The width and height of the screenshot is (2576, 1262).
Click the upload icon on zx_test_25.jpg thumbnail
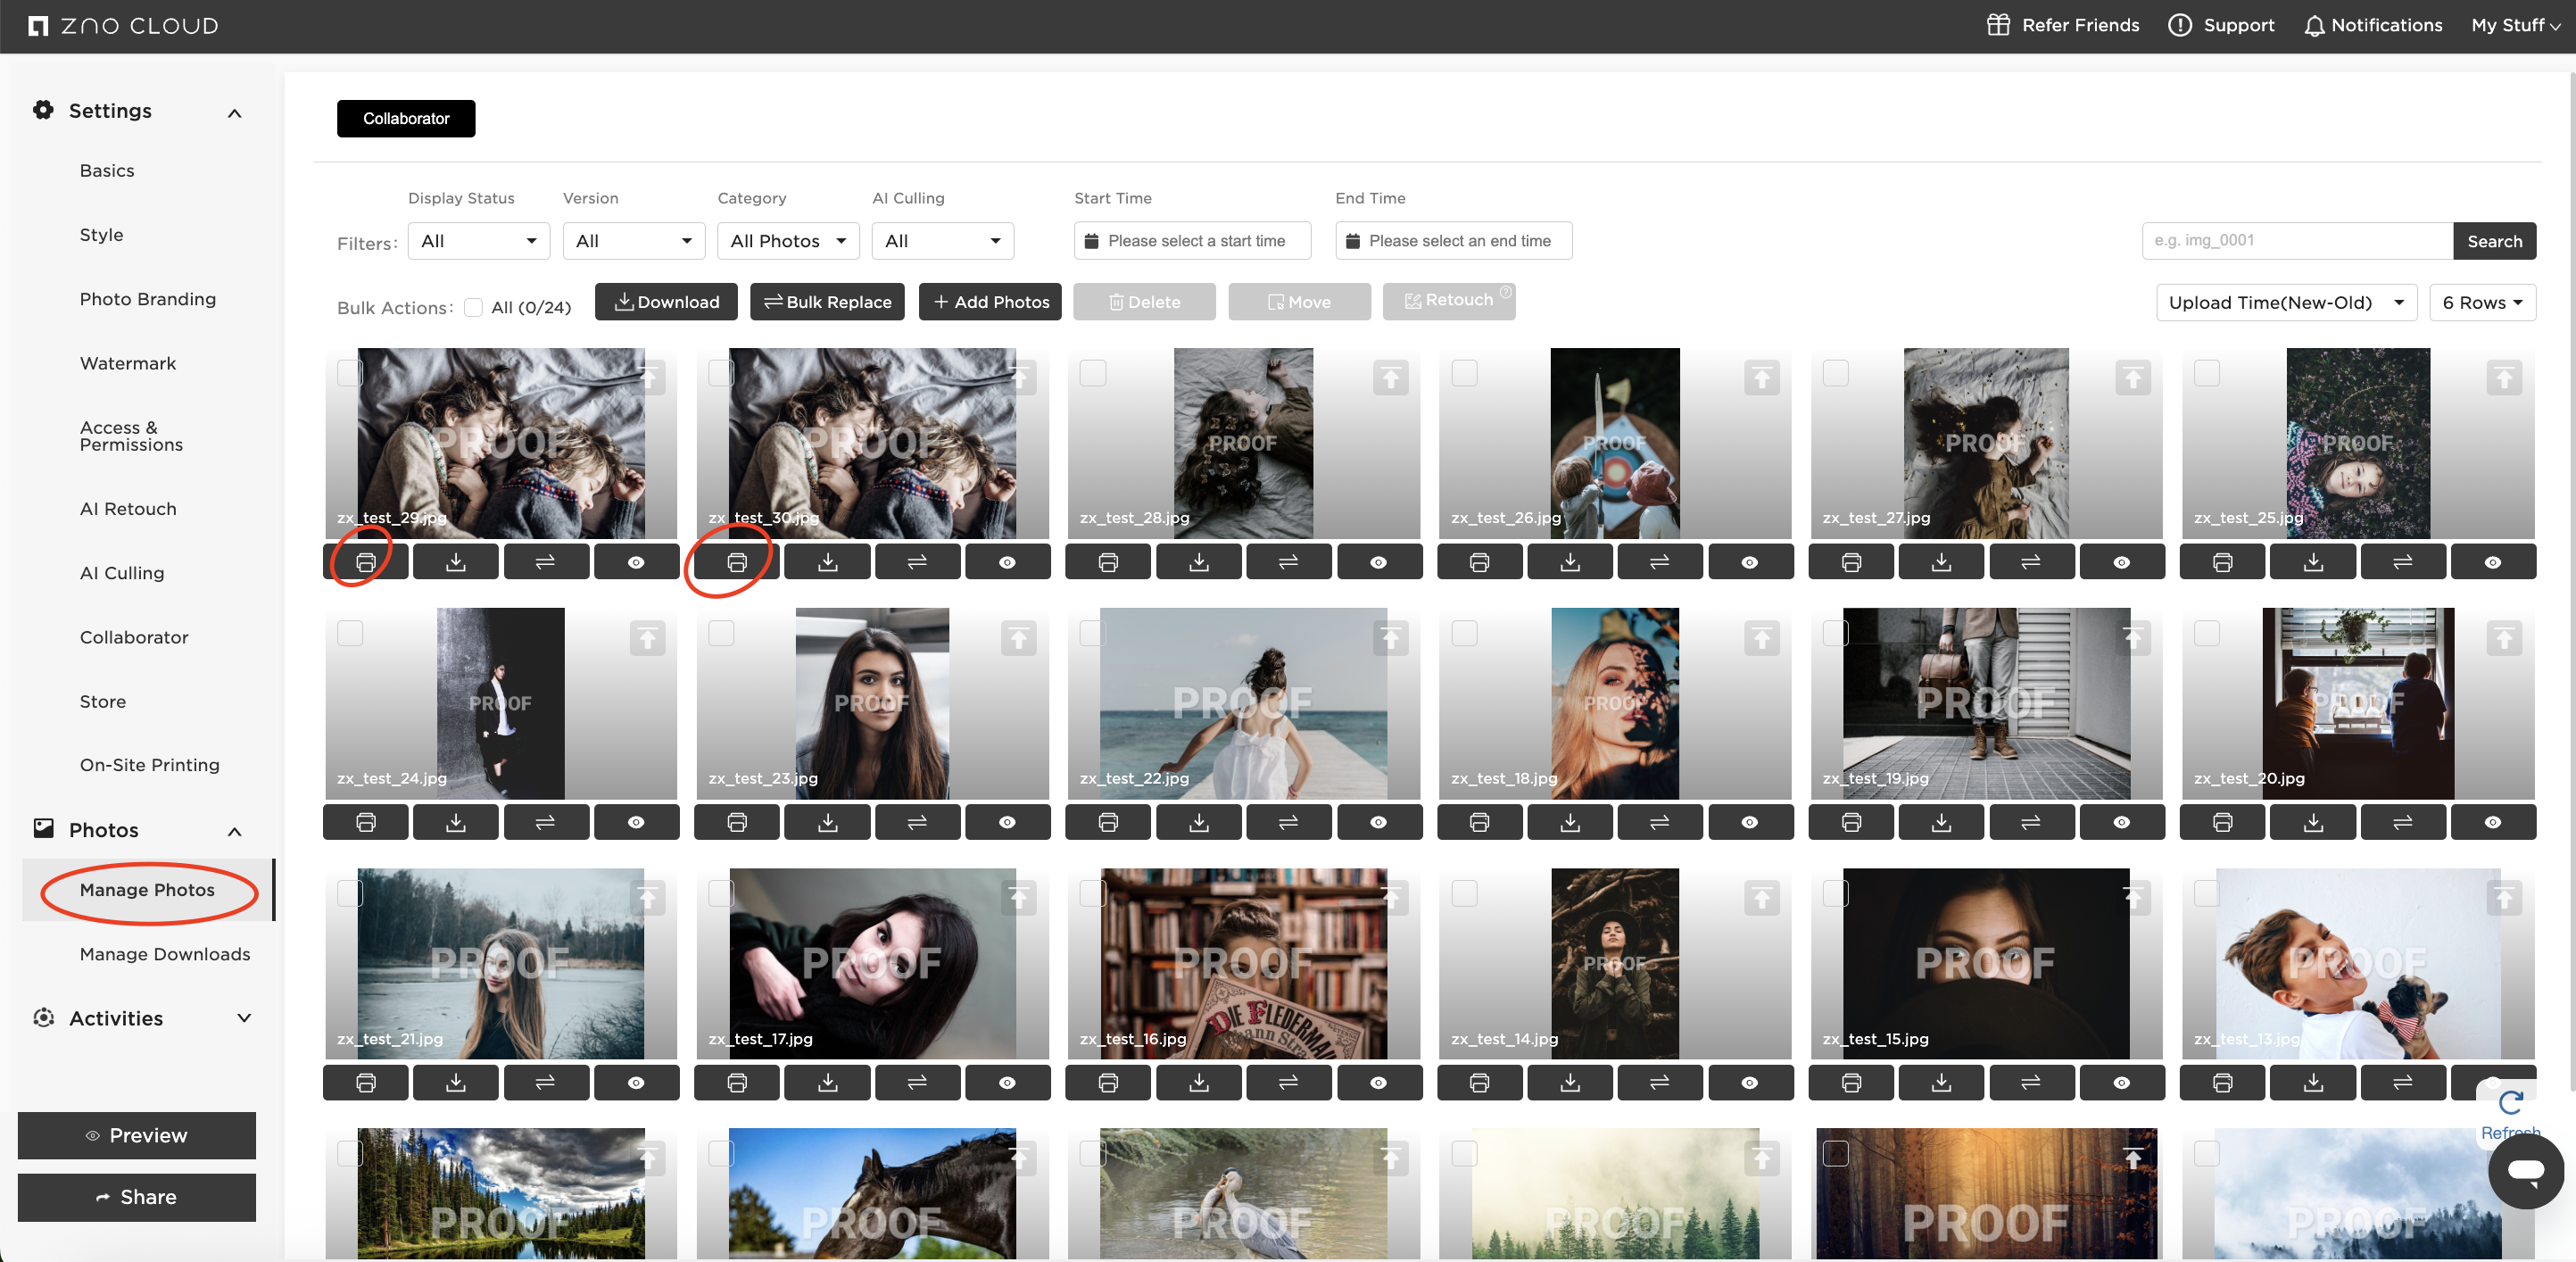coord(2504,377)
